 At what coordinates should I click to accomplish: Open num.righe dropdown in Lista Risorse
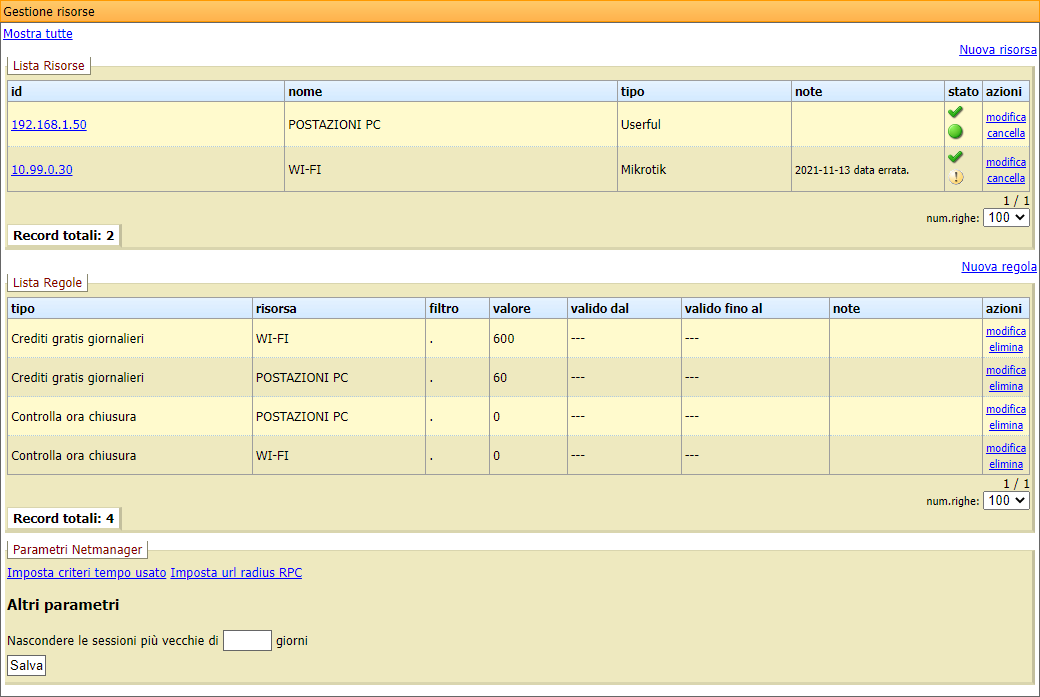pyautogui.click(x=1006, y=217)
